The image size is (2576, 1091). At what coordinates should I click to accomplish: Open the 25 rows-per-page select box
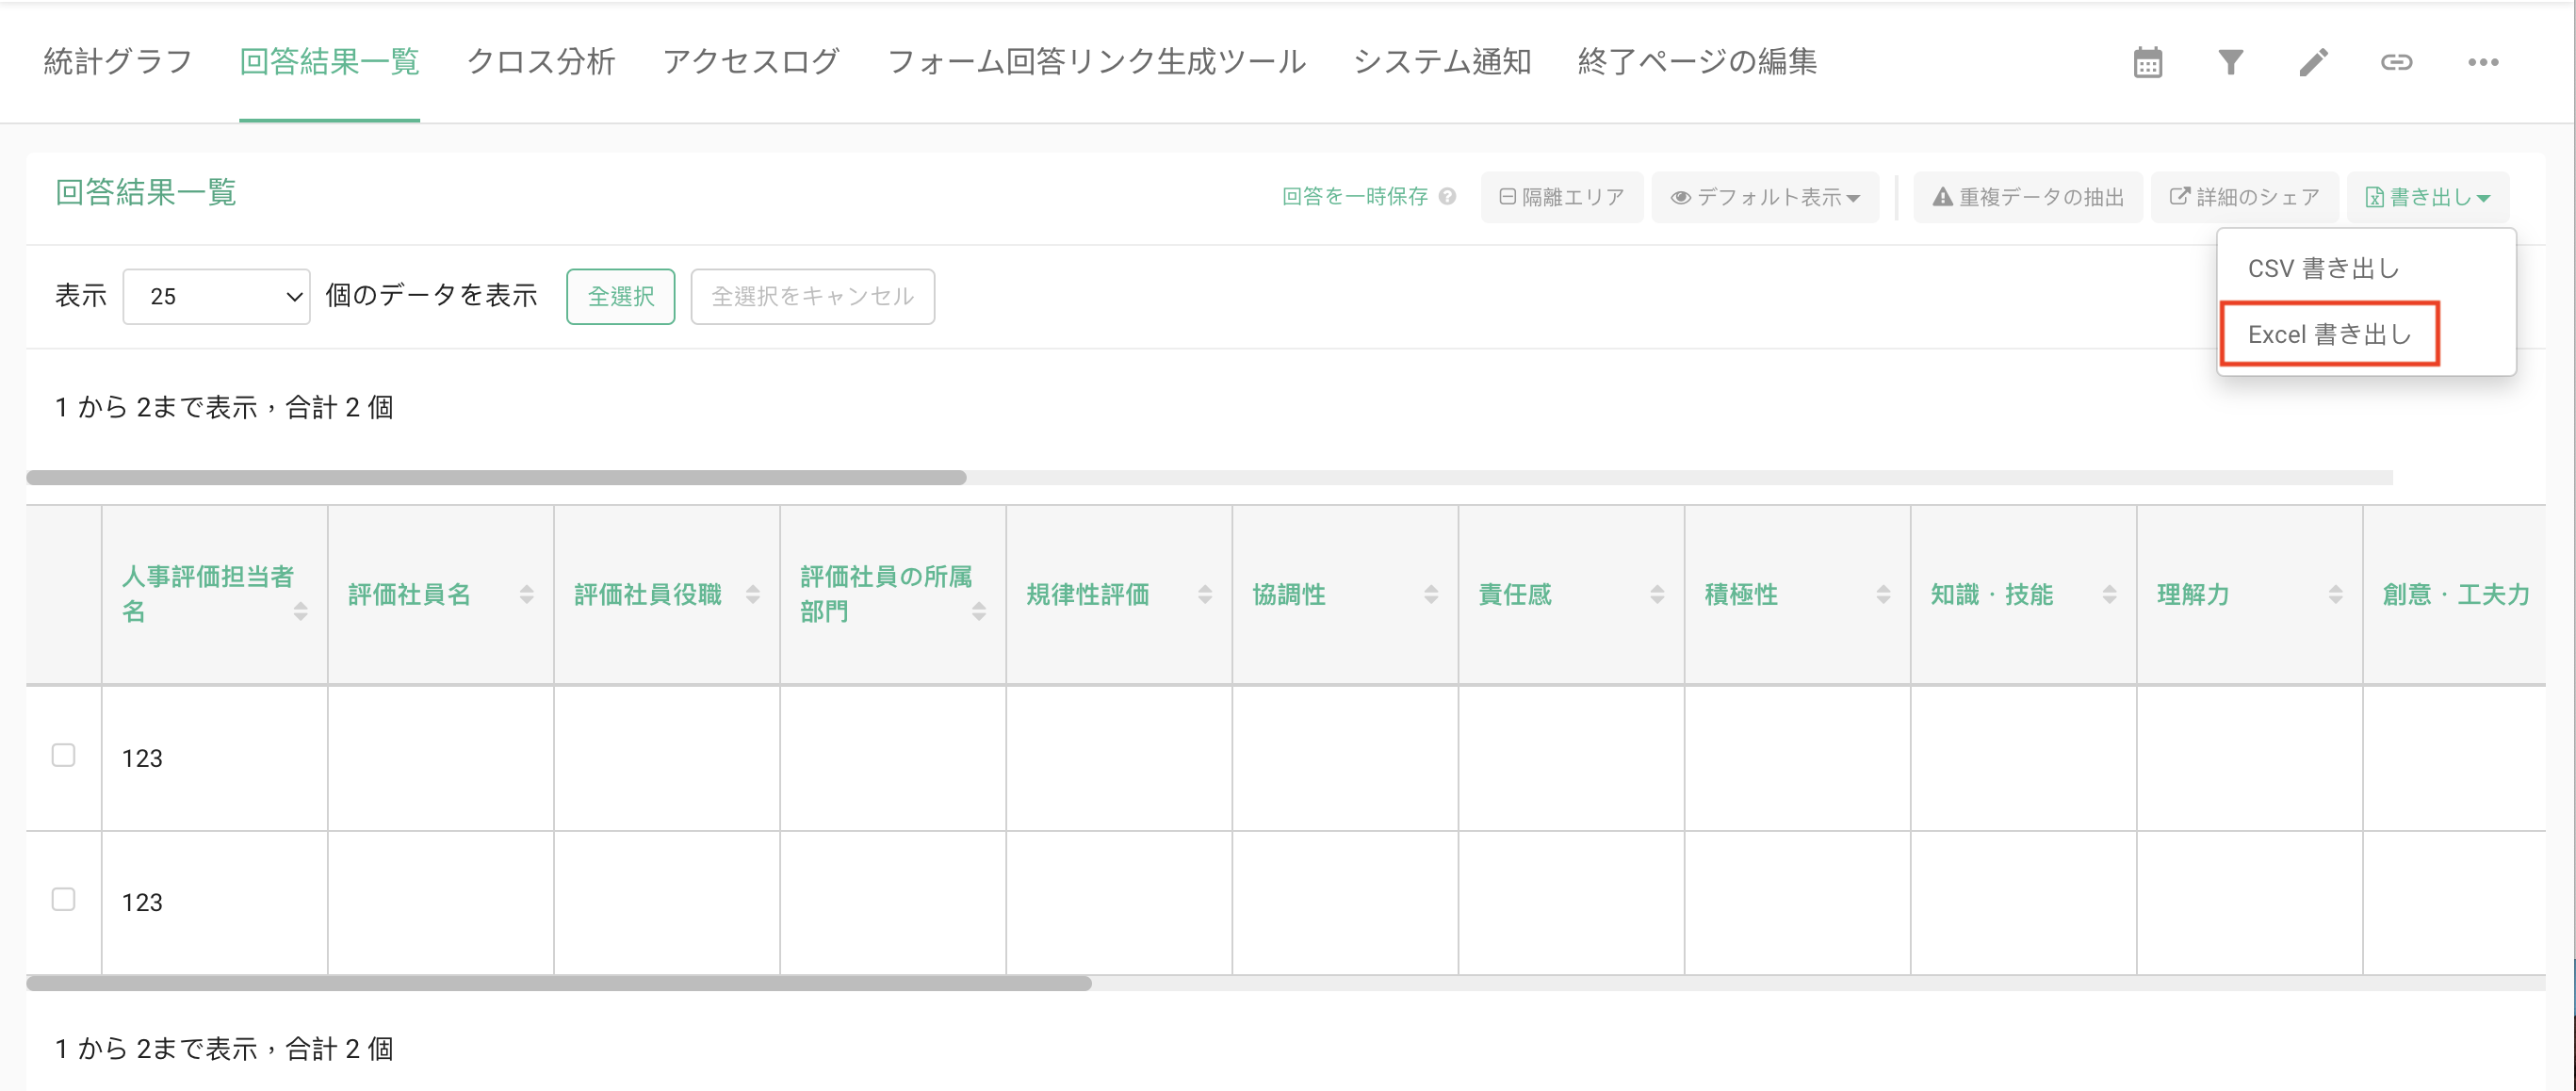pos(216,296)
